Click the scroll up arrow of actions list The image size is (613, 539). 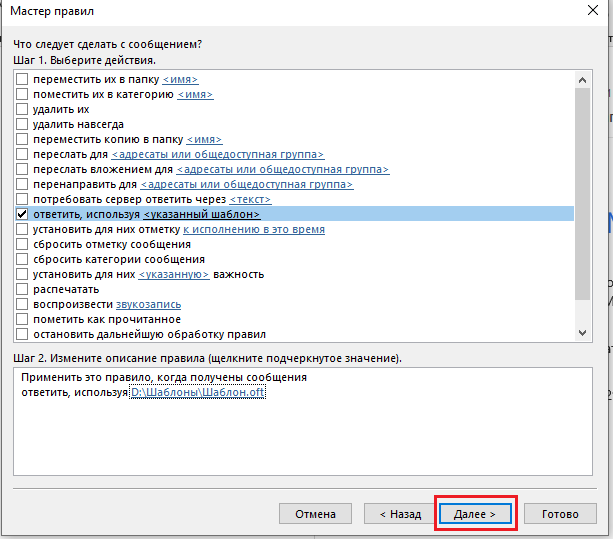pos(583,80)
